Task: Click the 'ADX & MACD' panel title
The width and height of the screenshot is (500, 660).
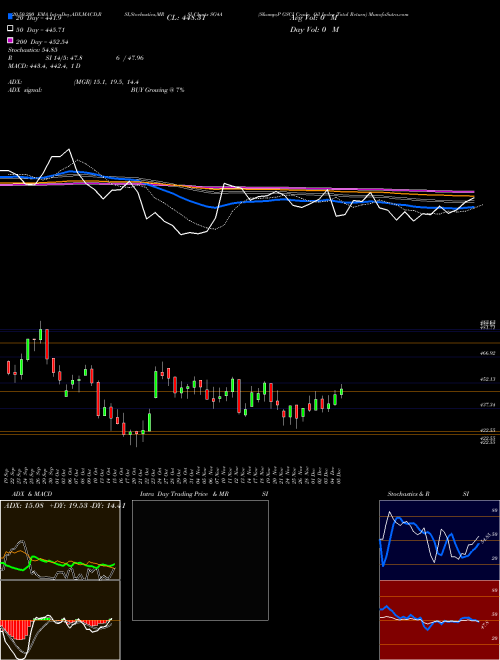Action: (32, 494)
